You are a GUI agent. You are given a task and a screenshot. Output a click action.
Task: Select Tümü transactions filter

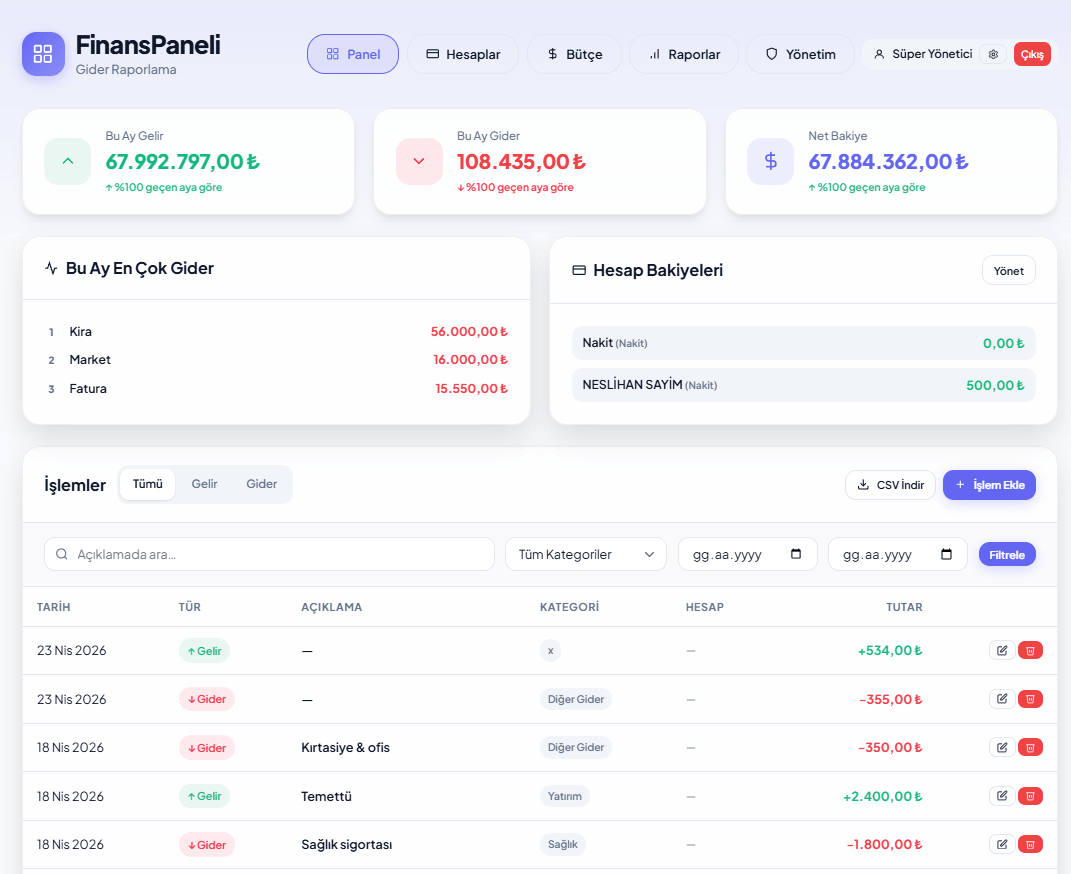click(147, 484)
